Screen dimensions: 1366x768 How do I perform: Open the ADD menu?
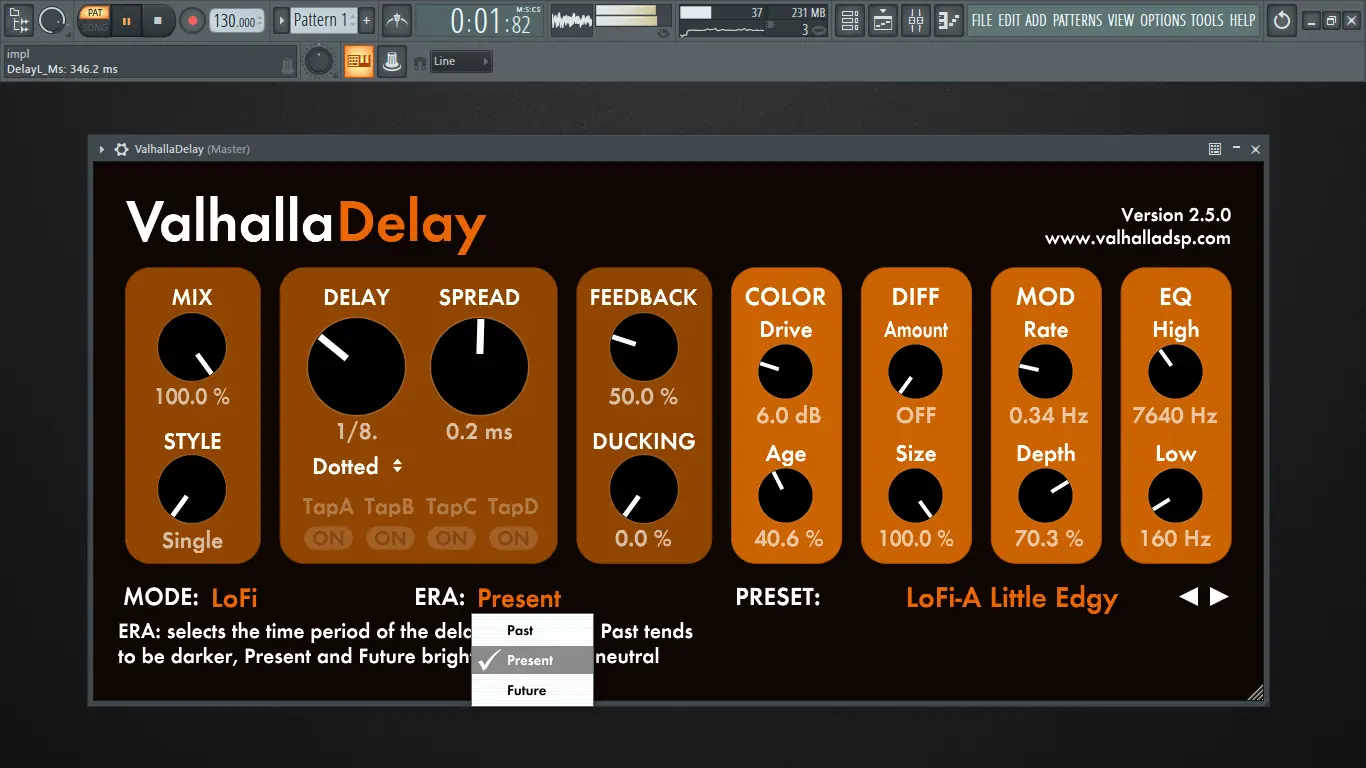coord(1035,20)
